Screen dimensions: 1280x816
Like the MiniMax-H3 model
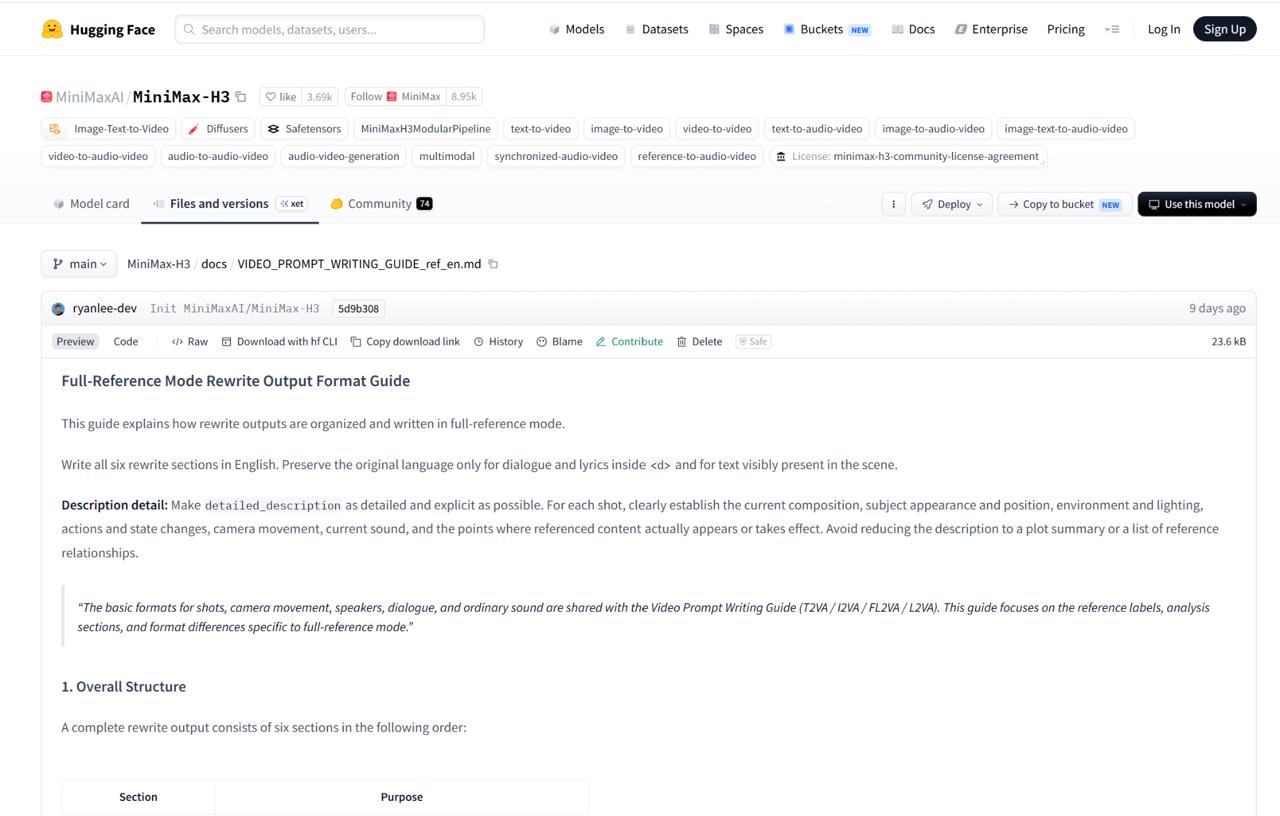pyautogui.click(x=281, y=97)
